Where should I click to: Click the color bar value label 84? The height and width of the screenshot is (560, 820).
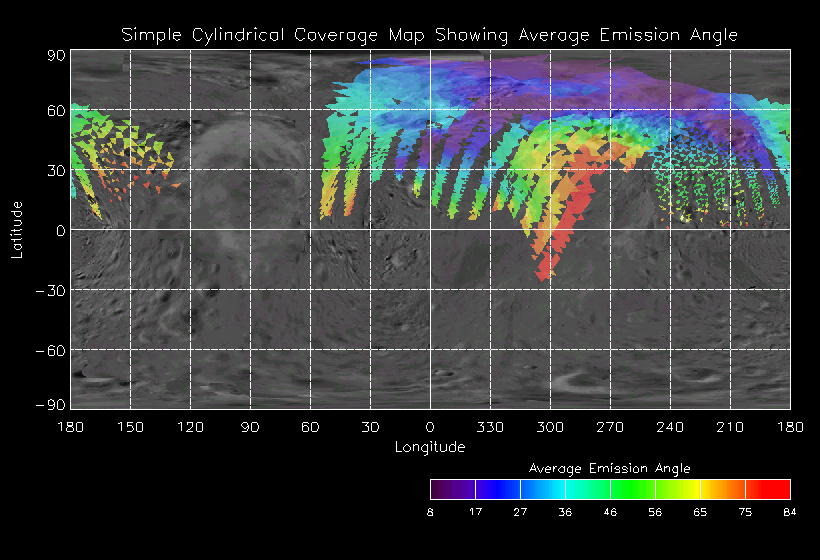click(790, 512)
